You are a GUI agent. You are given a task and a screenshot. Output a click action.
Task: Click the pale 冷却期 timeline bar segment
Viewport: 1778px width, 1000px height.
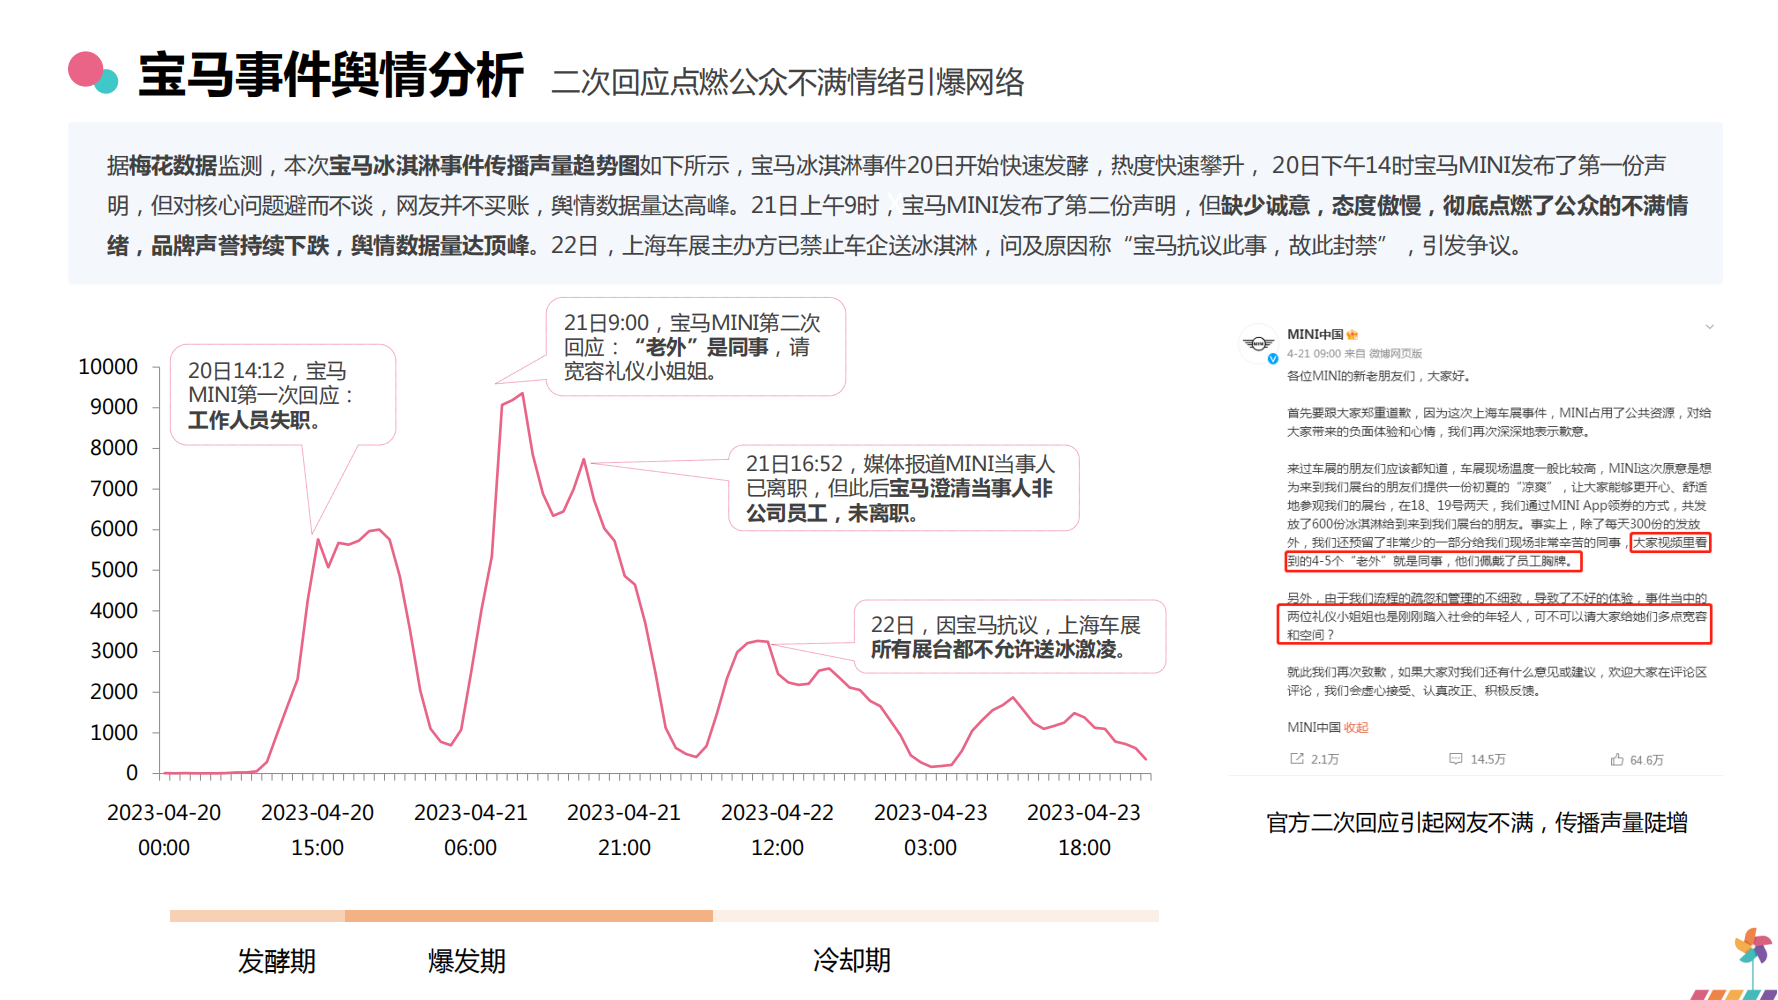(935, 915)
